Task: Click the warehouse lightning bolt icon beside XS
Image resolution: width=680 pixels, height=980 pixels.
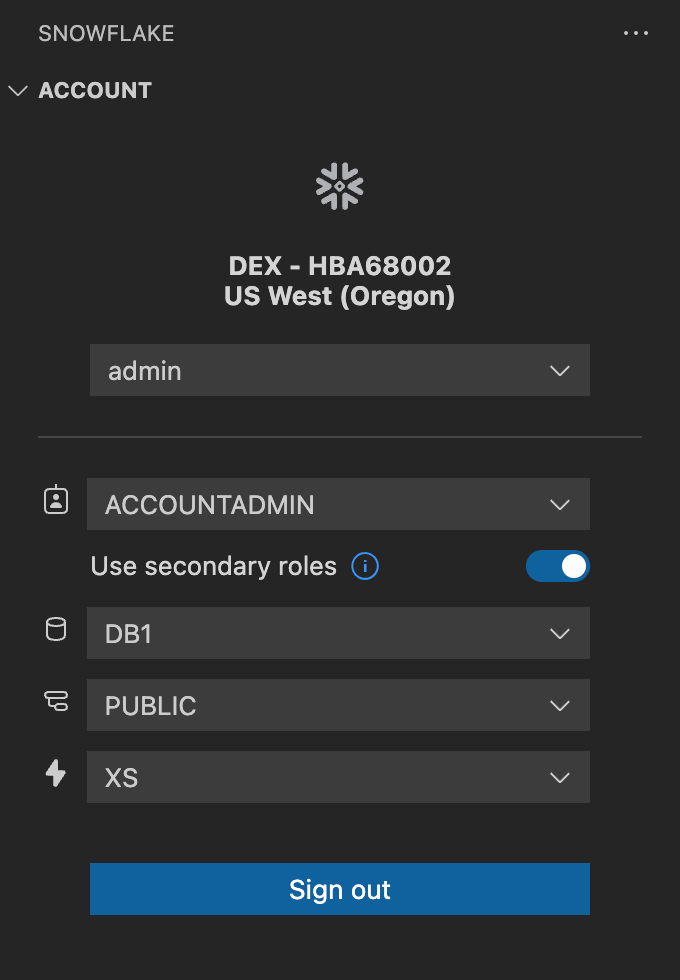Action: pyautogui.click(x=55, y=773)
